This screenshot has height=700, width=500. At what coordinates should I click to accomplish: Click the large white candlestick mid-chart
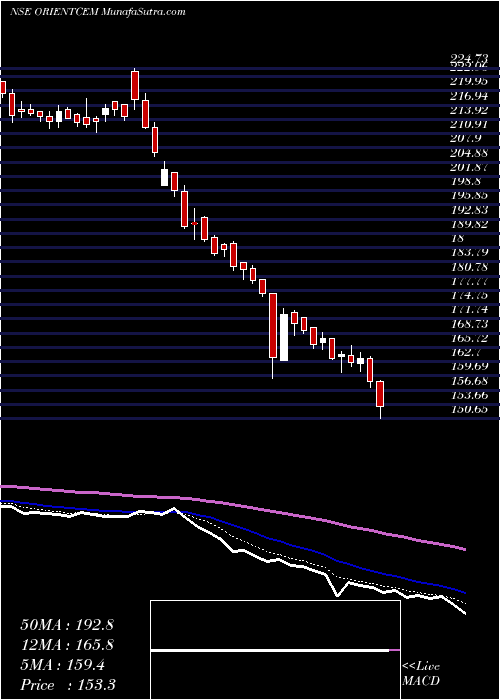point(284,338)
